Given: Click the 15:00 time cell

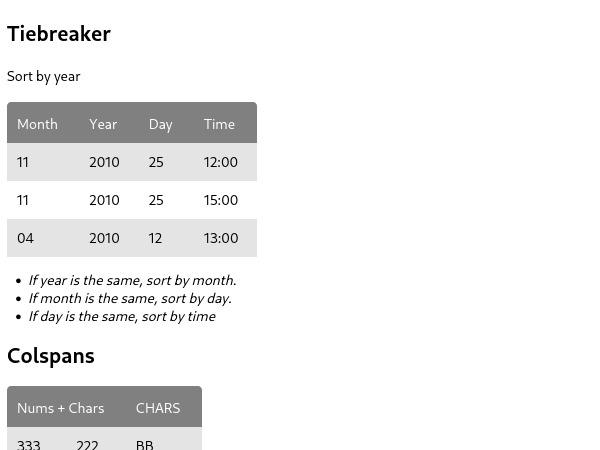Looking at the screenshot, I should coord(221,200).
